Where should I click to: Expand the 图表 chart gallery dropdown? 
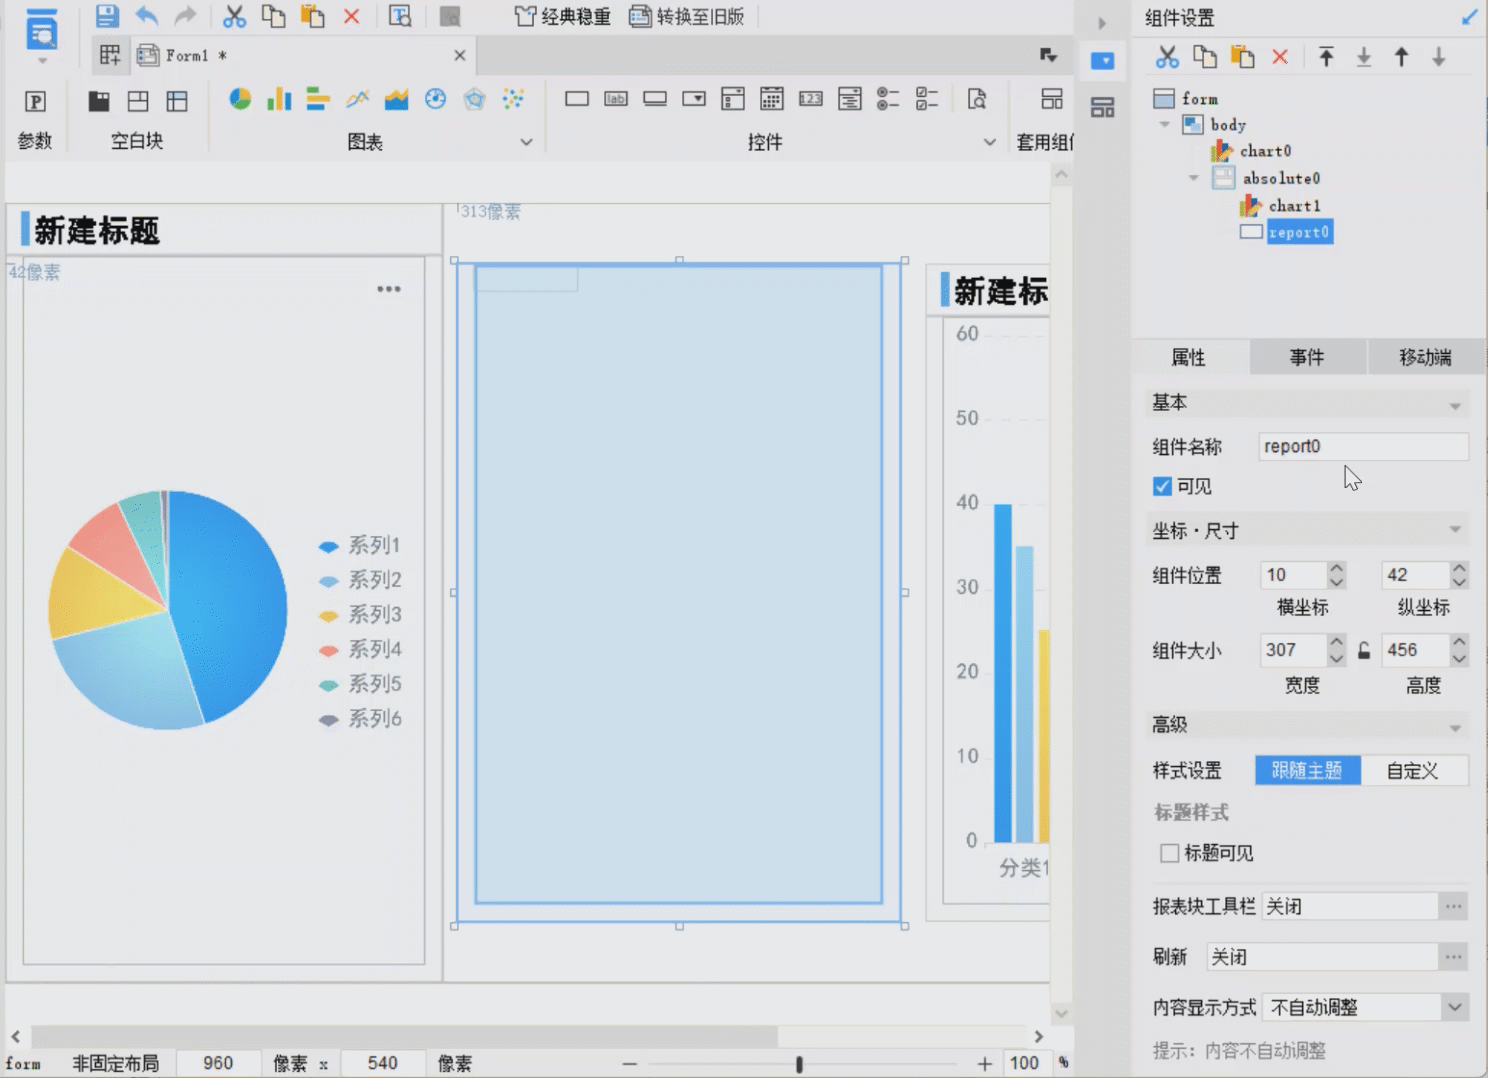click(526, 142)
